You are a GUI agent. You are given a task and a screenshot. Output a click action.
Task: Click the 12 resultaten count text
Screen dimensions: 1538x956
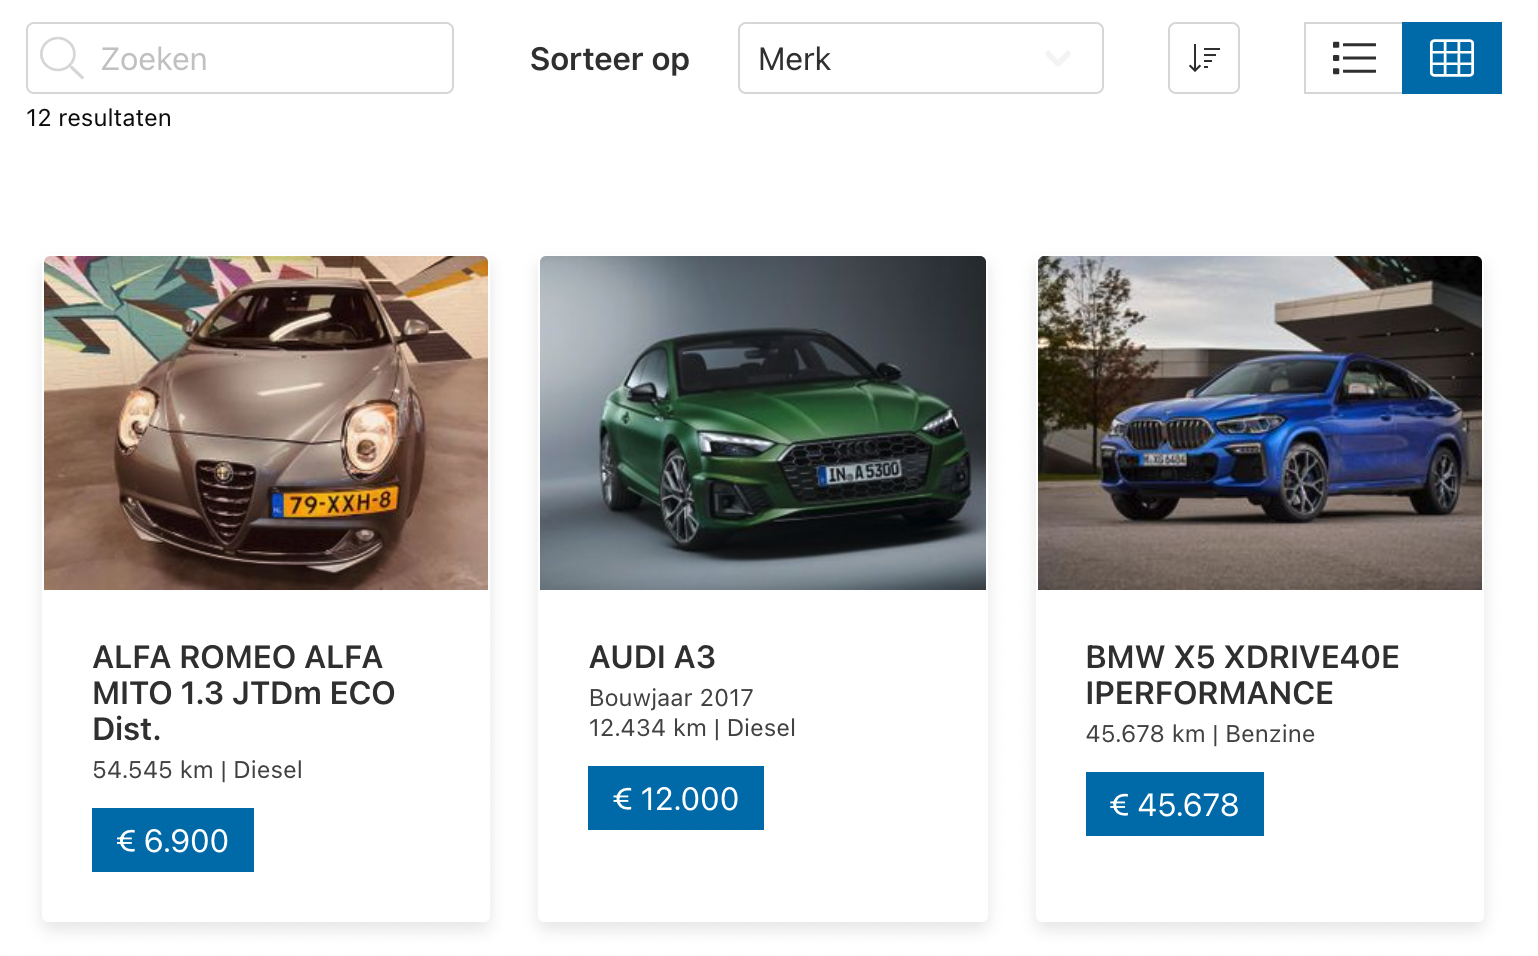coord(99,118)
